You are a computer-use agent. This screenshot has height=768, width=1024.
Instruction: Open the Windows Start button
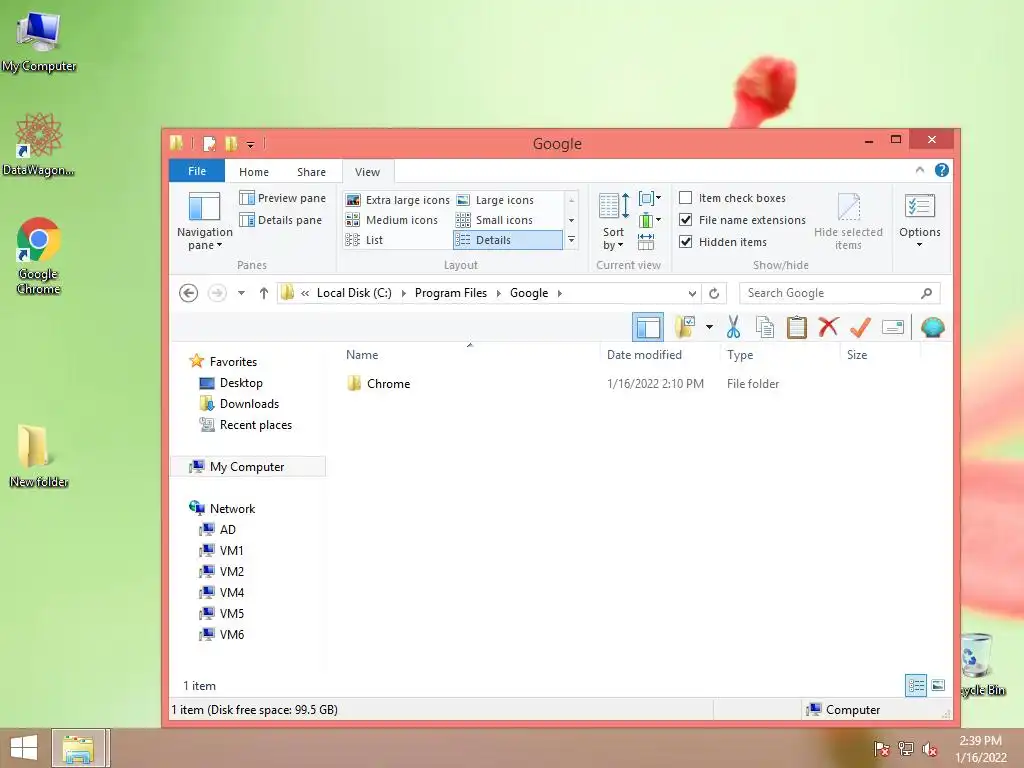point(24,748)
